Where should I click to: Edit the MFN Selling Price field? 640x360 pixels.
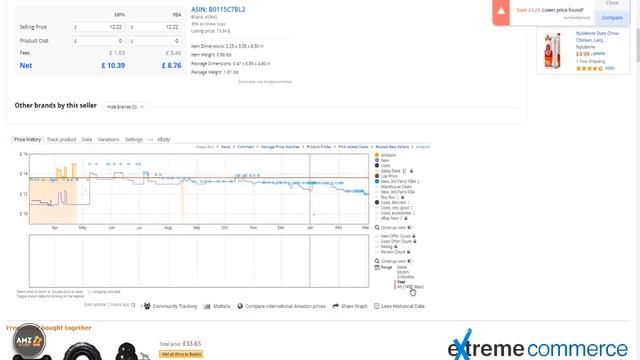coord(98,27)
